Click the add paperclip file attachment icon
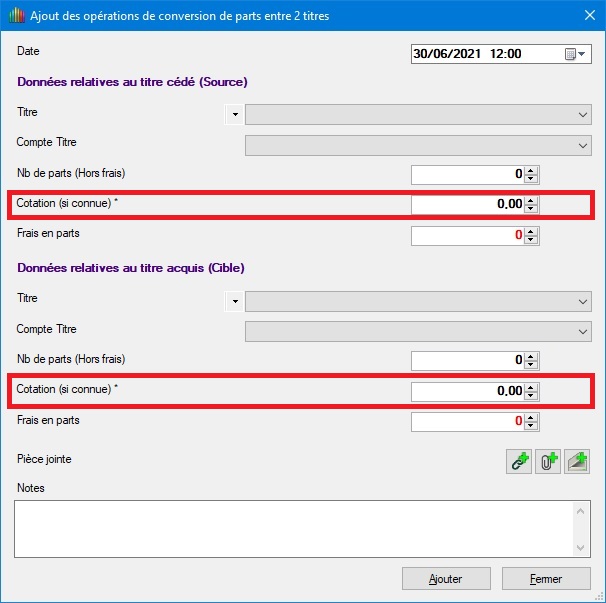The width and height of the screenshot is (606, 603). (x=548, y=462)
